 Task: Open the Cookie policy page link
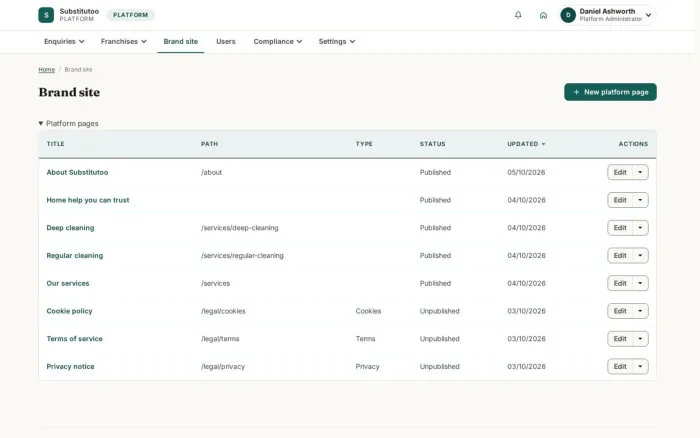tap(69, 311)
